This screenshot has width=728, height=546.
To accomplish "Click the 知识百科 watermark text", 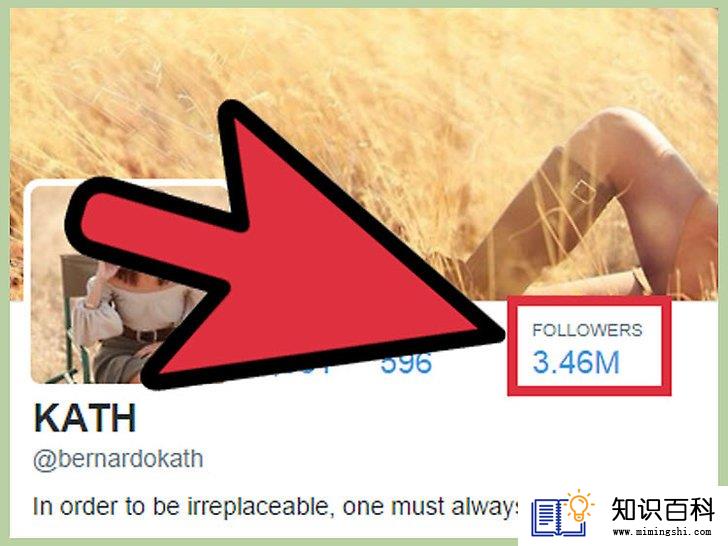I will coord(663,509).
